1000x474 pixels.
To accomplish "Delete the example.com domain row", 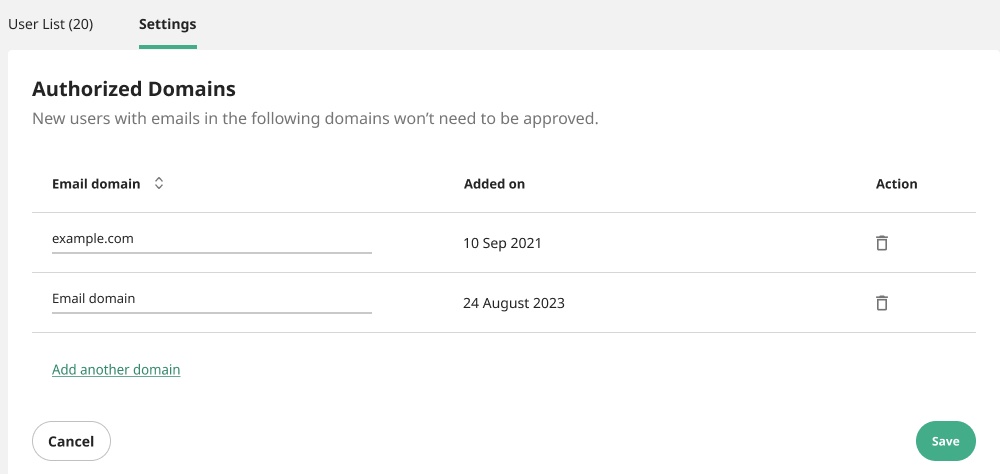I will pos(881,242).
